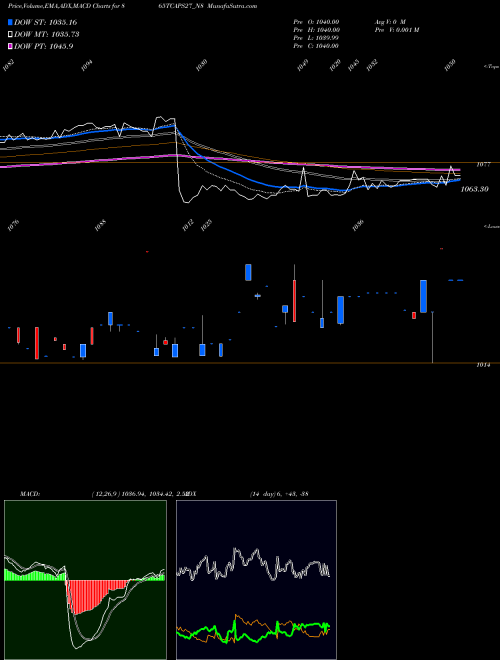Click the 'Pre V: 0.001 M' text
The image size is (500, 660).
[397, 30]
